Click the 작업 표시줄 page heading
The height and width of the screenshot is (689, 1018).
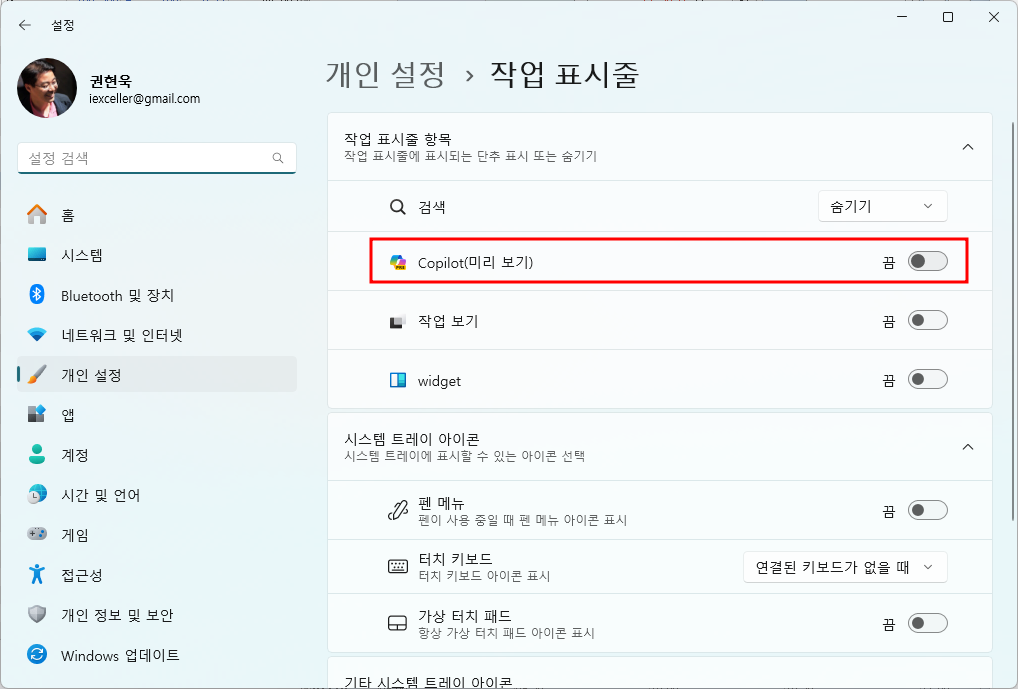click(x=564, y=74)
